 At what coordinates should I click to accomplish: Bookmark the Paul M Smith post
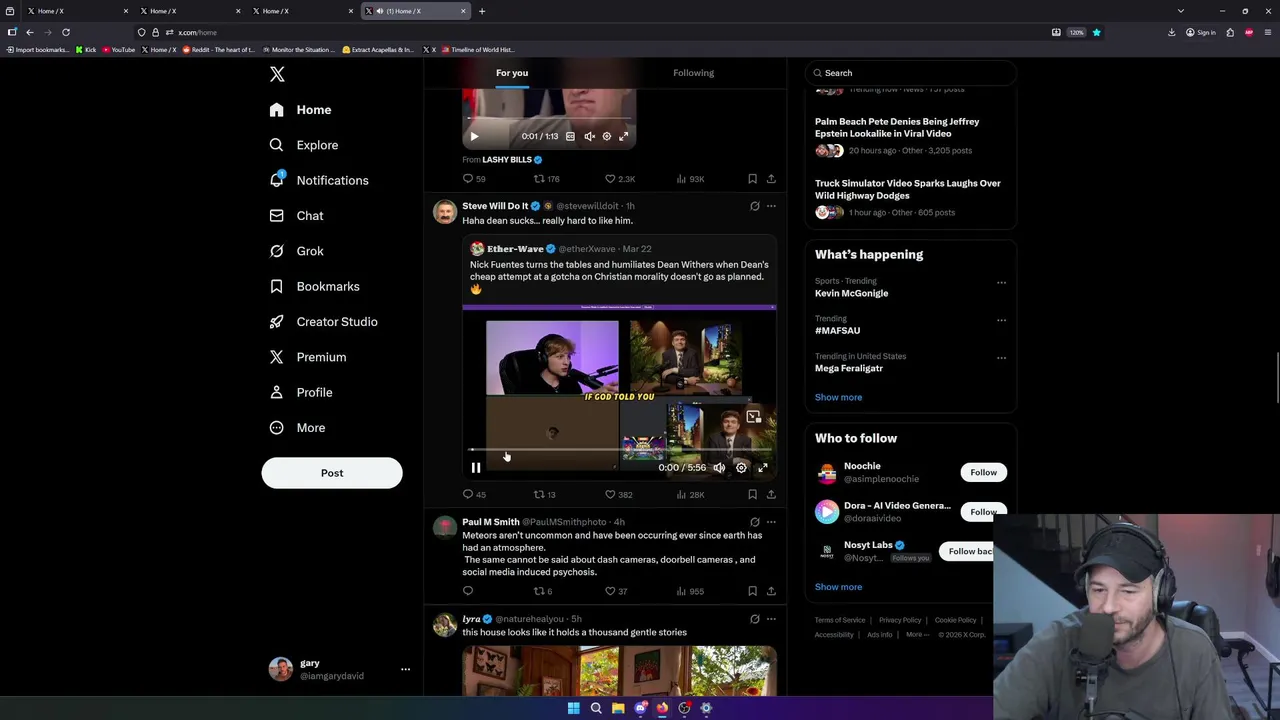click(752, 591)
